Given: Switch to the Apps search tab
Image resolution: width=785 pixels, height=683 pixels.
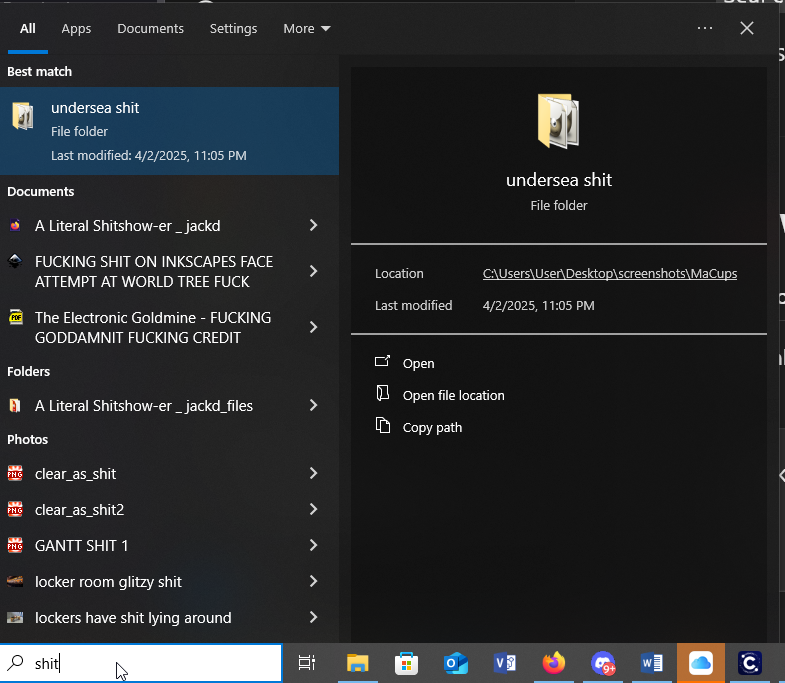Looking at the screenshot, I should [x=76, y=29].
